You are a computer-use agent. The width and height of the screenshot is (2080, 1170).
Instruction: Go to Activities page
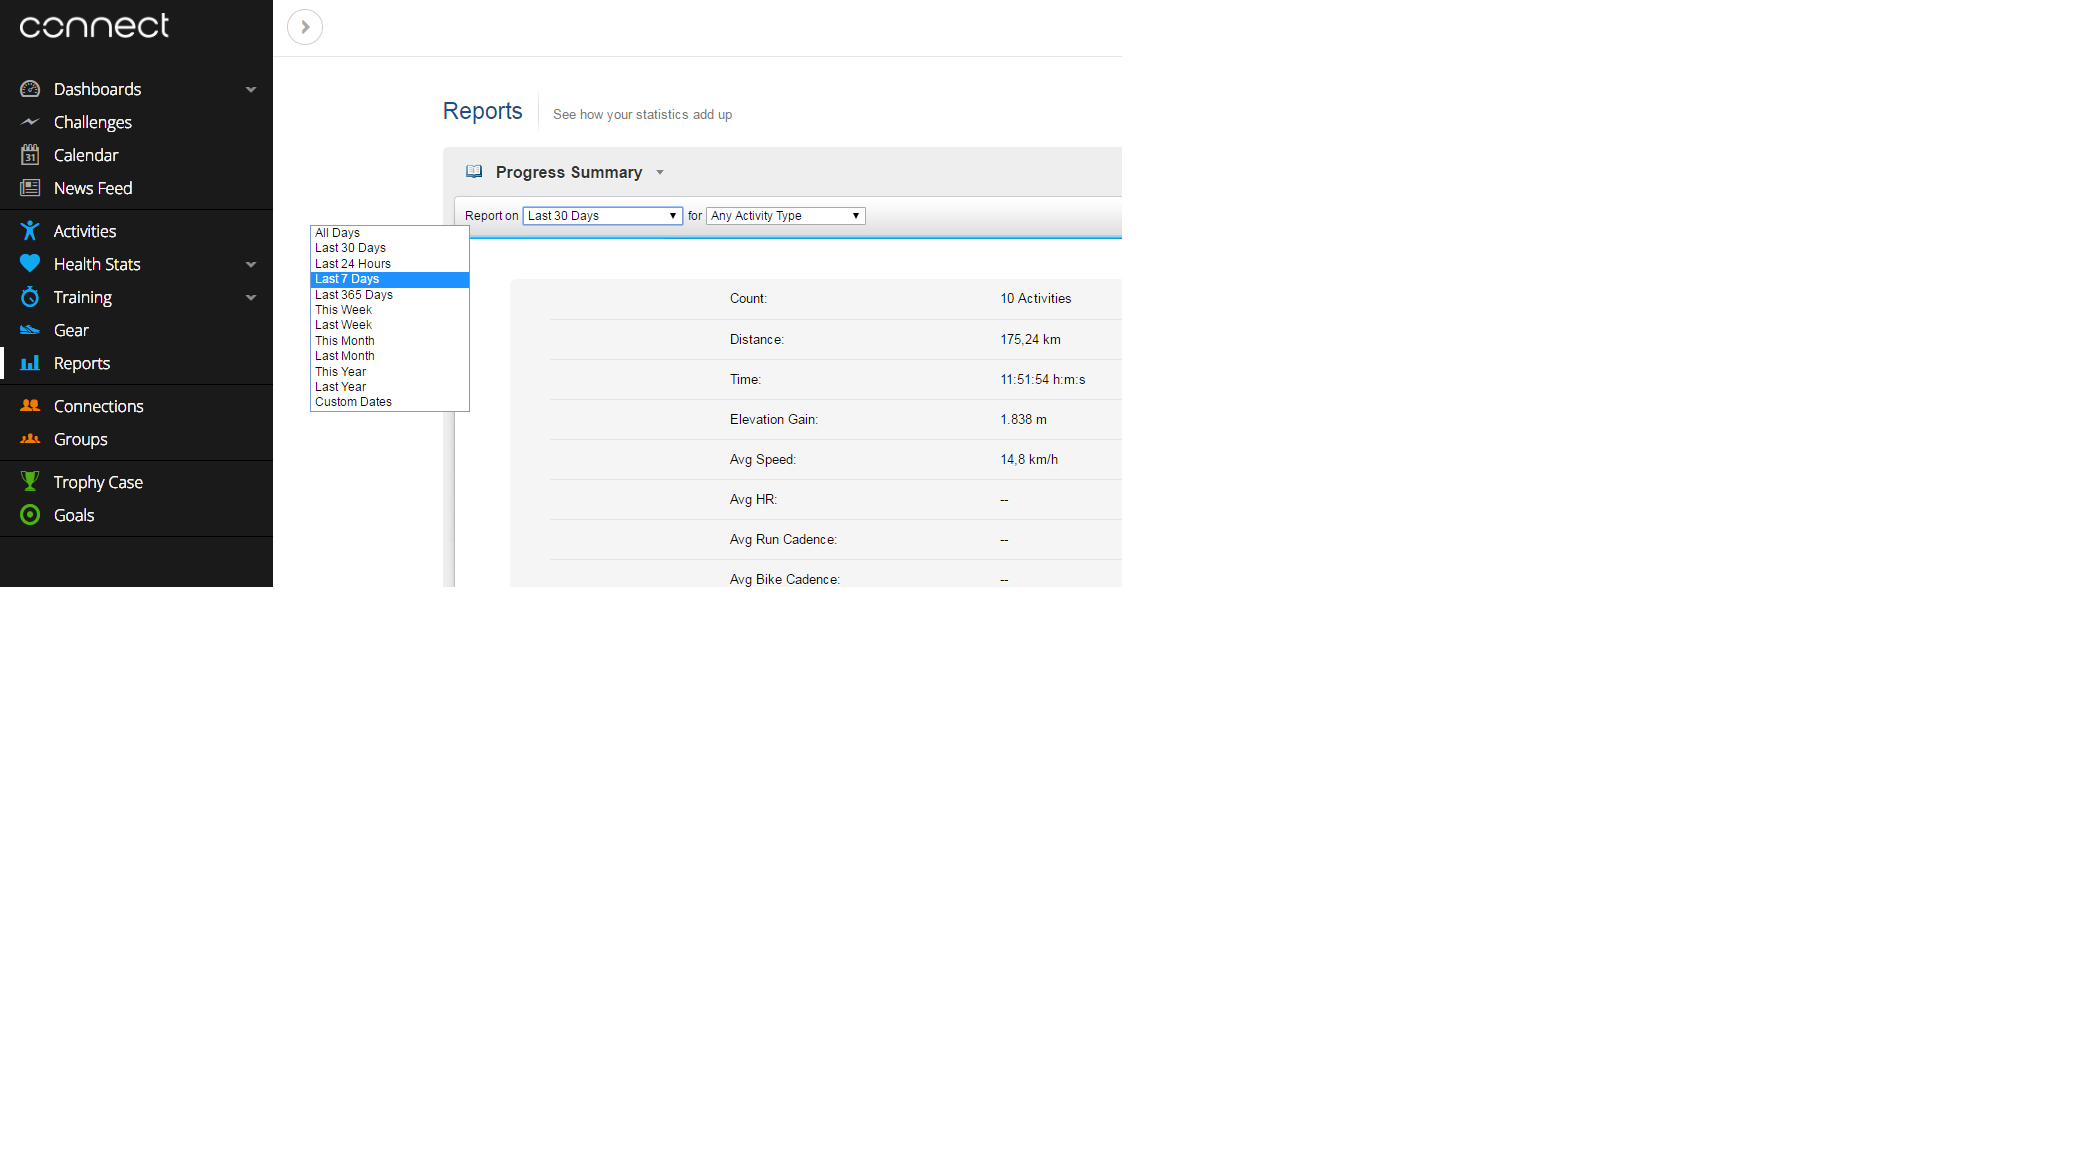point(85,231)
